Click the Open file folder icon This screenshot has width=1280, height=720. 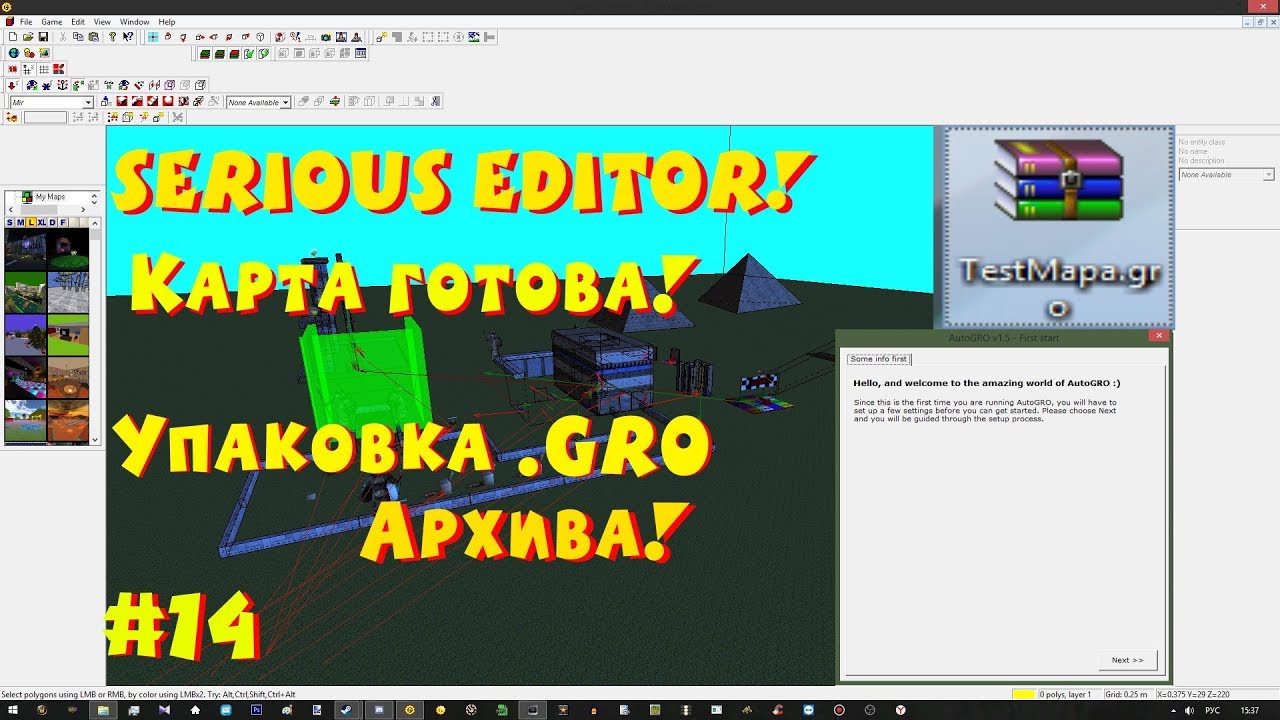(28, 37)
